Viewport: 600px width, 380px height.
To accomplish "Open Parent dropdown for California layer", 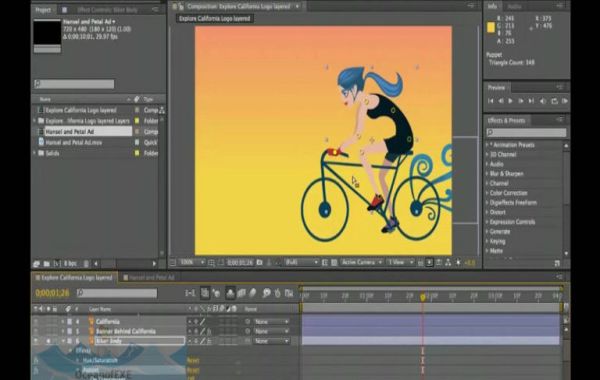I will point(272,322).
